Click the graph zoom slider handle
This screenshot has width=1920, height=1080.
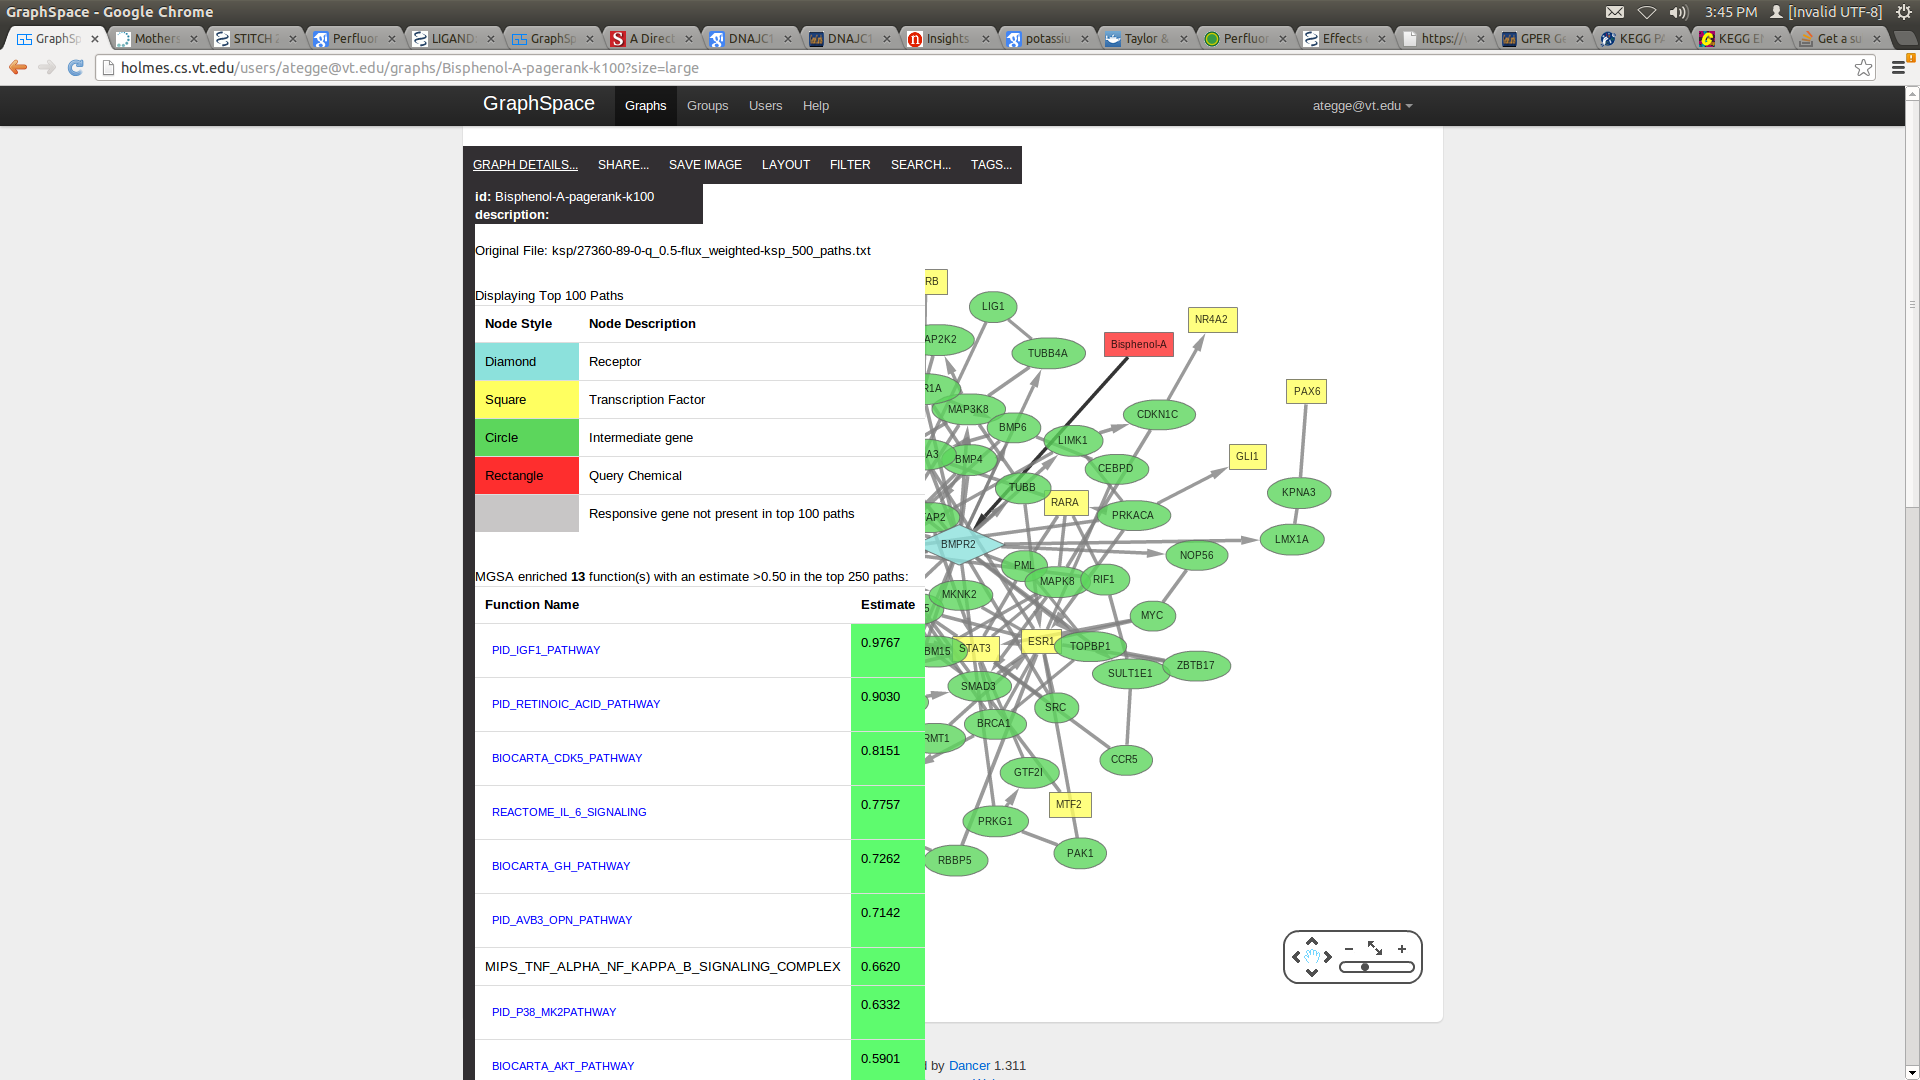coord(1365,967)
